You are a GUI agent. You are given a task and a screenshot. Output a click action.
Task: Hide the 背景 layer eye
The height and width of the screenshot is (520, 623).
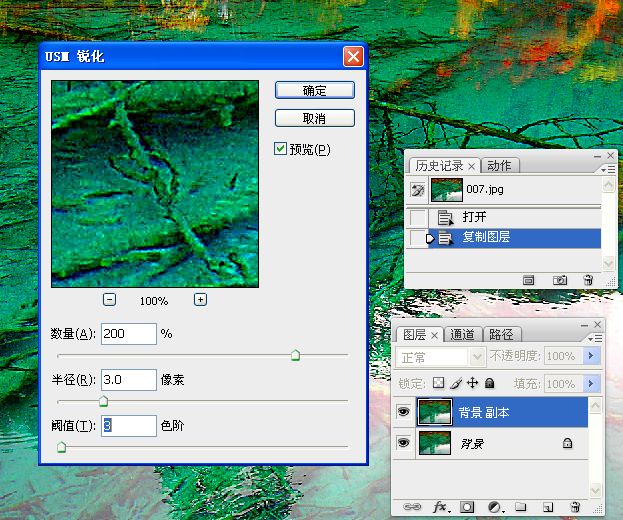point(404,442)
